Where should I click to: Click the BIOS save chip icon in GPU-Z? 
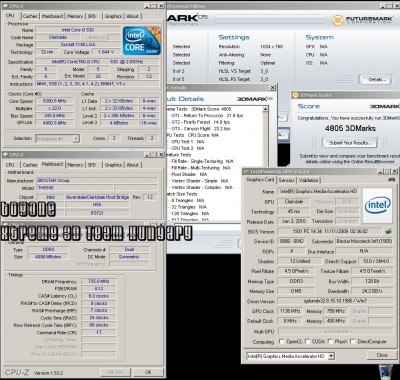click(388, 231)
